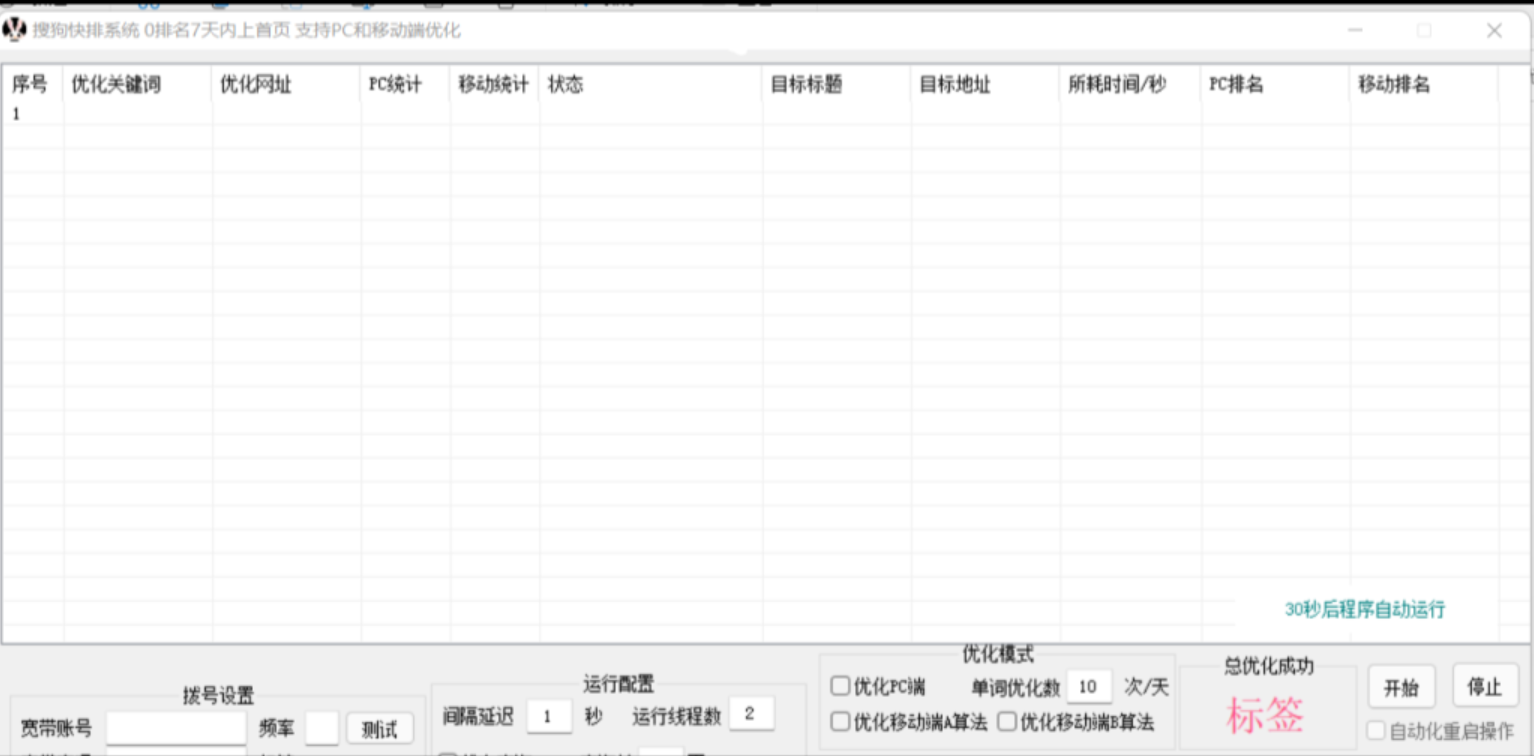Click the 开始 button
Viewport: 1534px width, 756px height.
coord(1401,687)
